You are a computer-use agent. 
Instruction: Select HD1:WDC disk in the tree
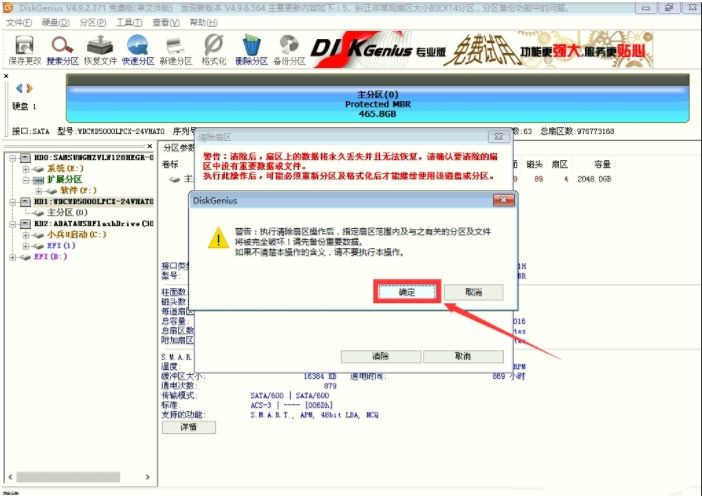tap(94, 201)
